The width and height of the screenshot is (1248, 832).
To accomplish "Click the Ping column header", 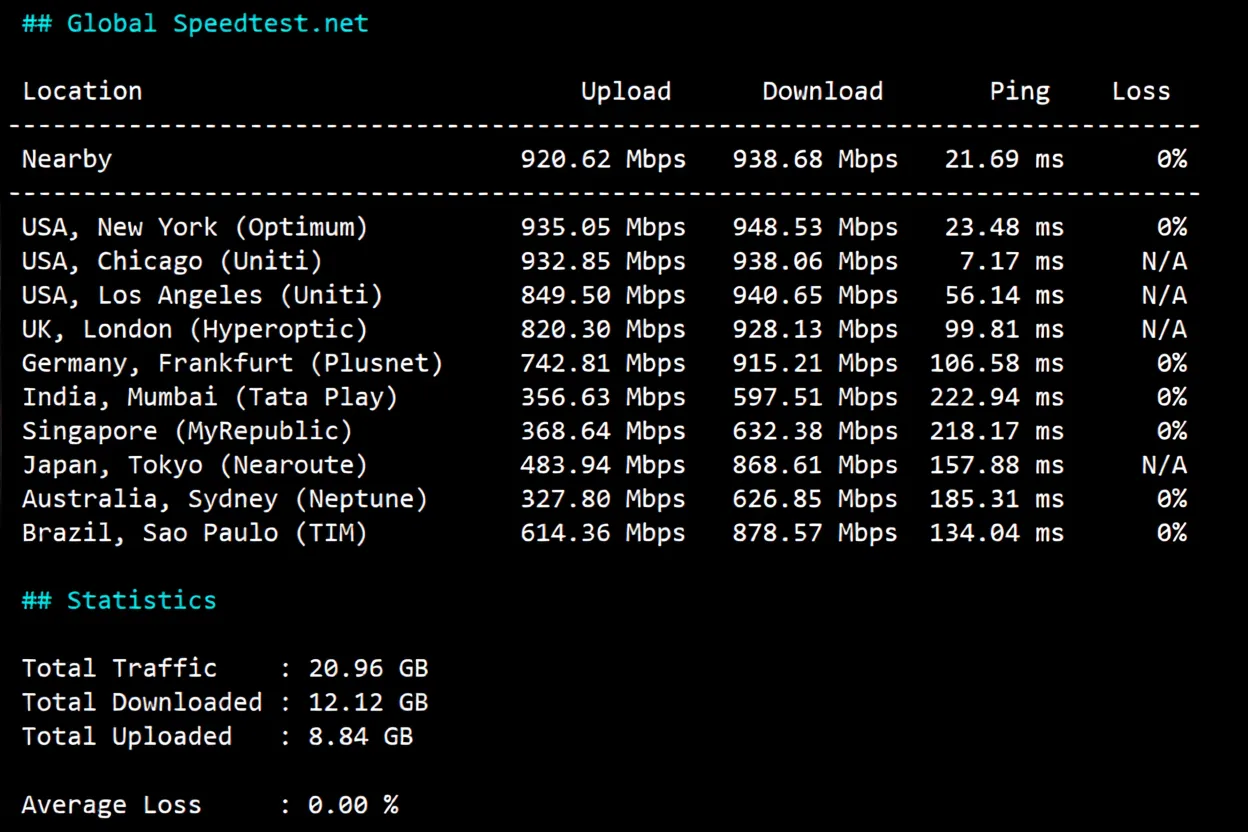I will [x=1020, y=91].
